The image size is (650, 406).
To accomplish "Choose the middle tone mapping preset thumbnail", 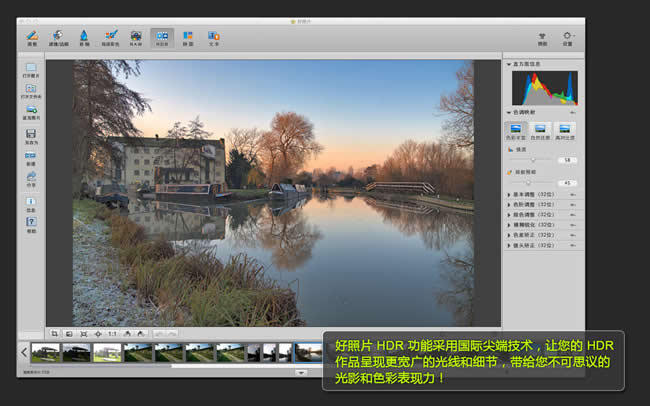I will tap(540, 131).
